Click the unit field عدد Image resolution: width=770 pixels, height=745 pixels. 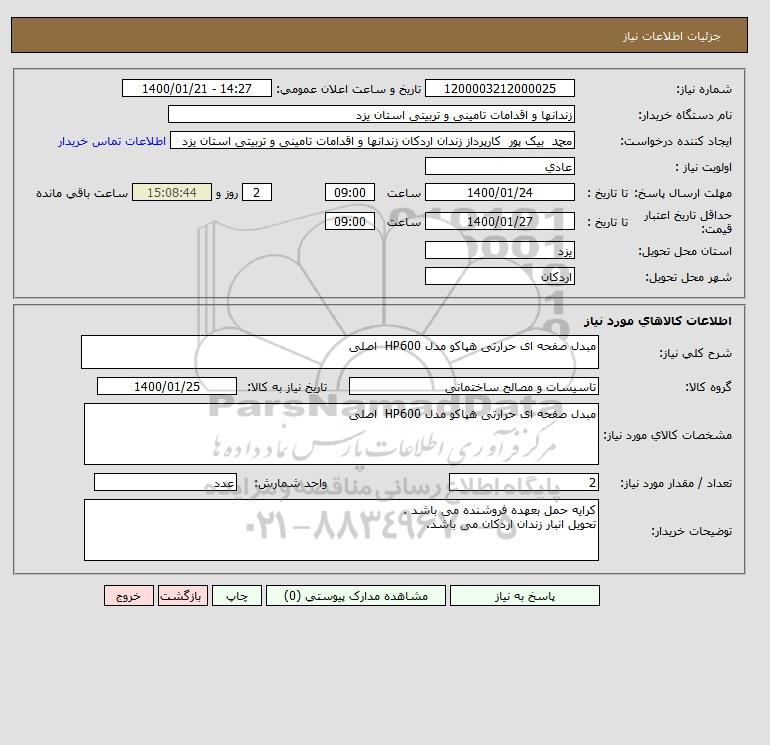tap(165, 483)
